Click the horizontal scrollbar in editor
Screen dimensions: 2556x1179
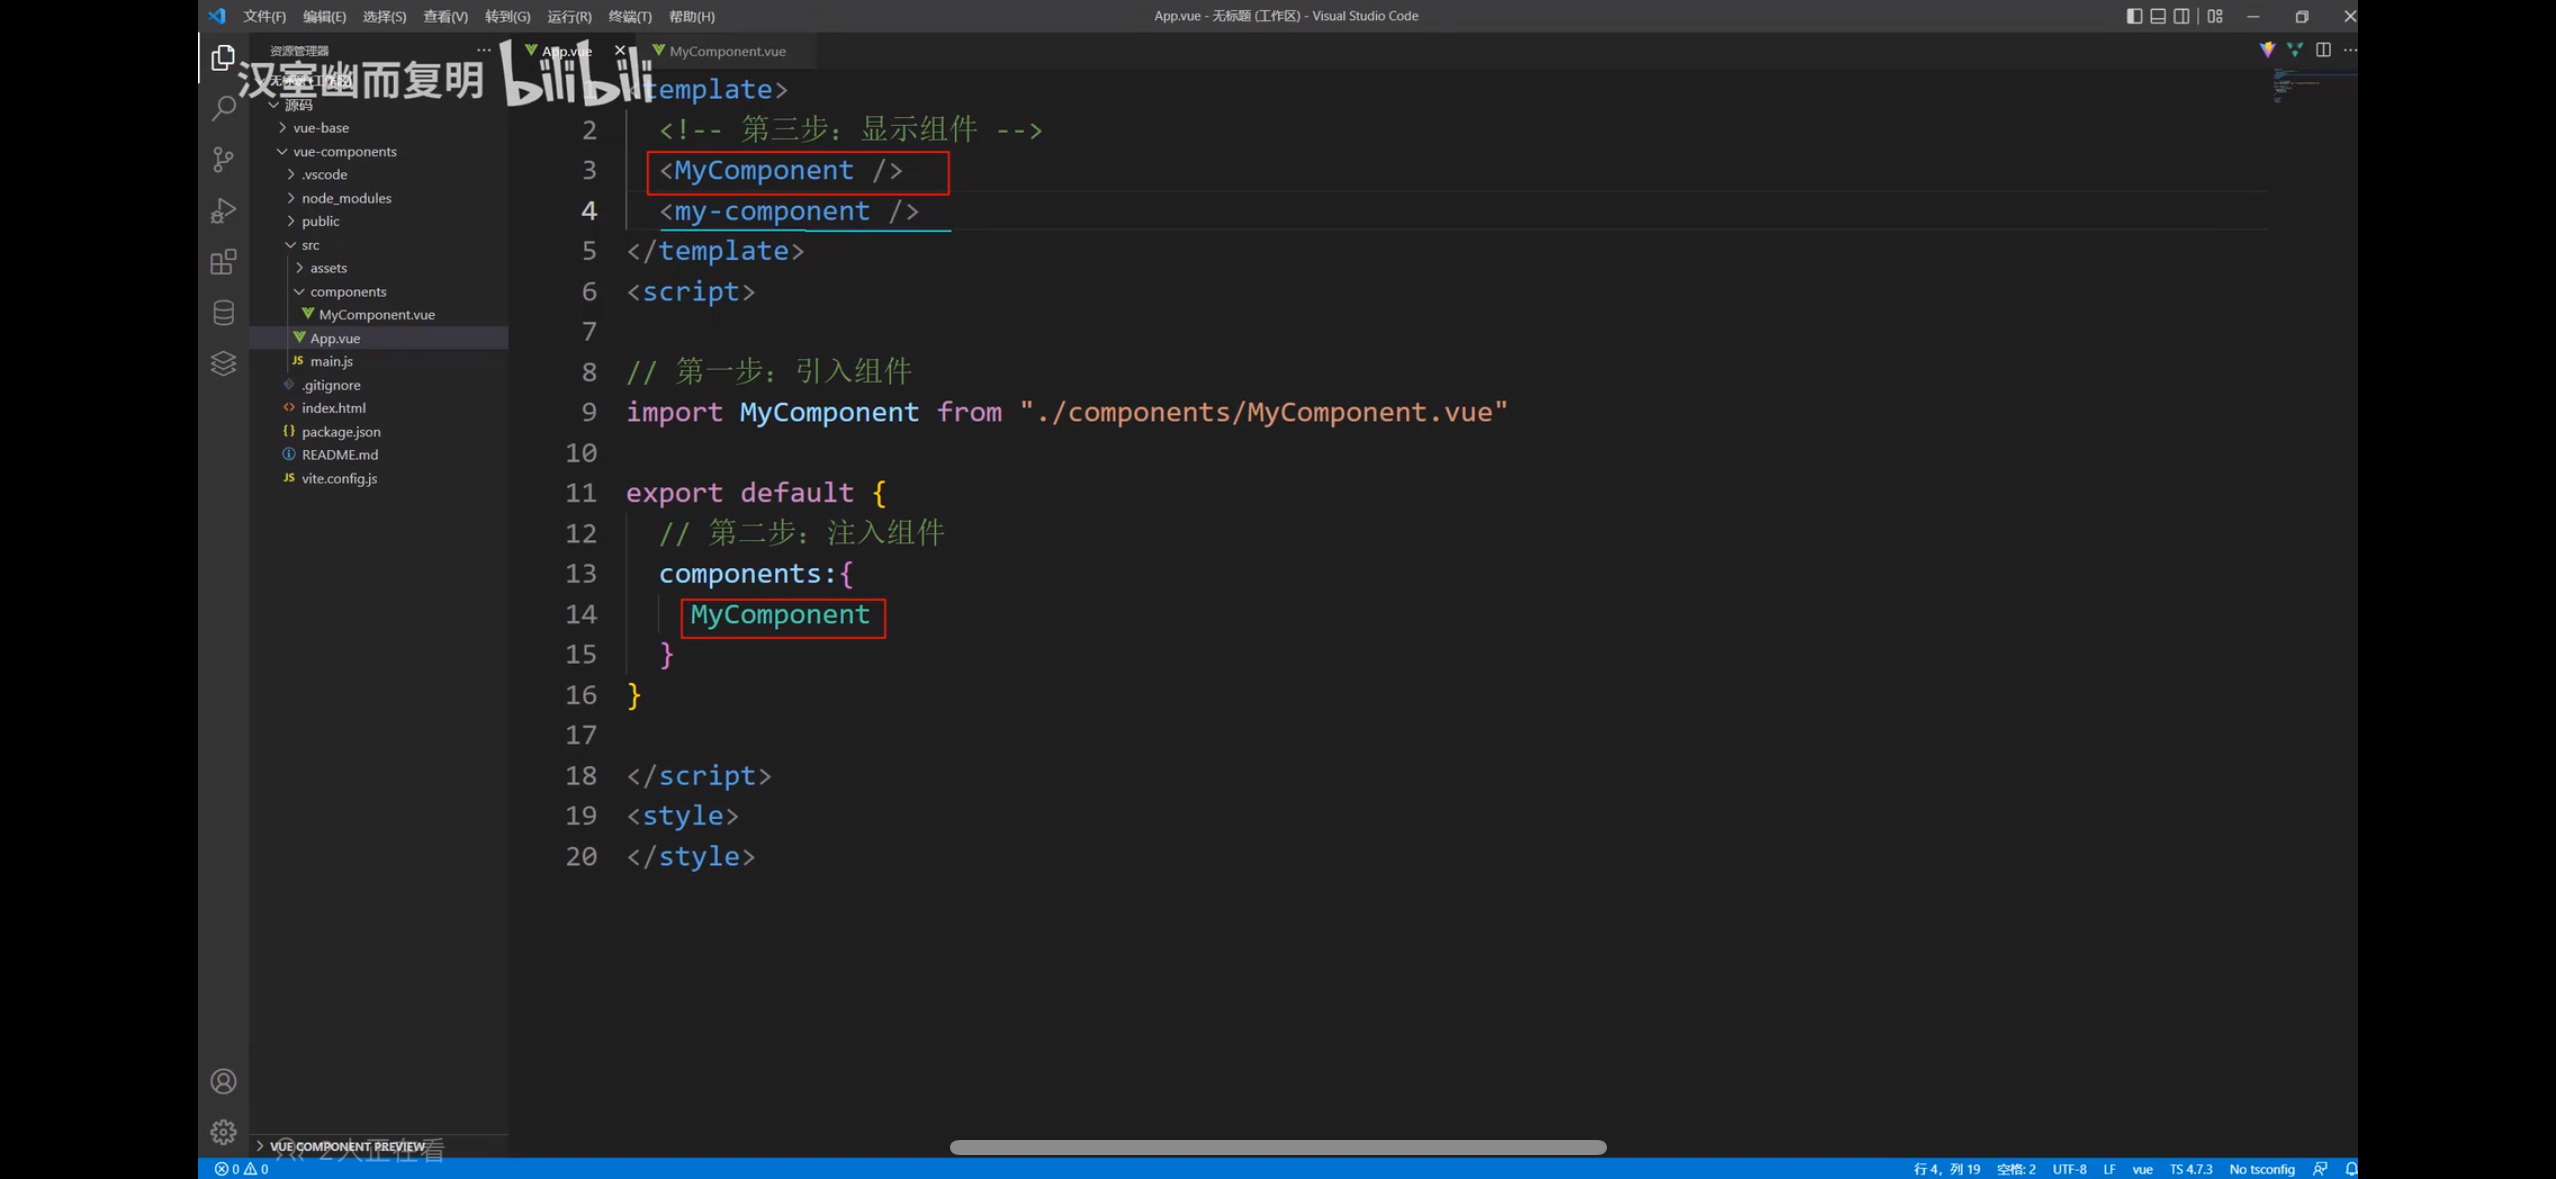point(1277,1147)
